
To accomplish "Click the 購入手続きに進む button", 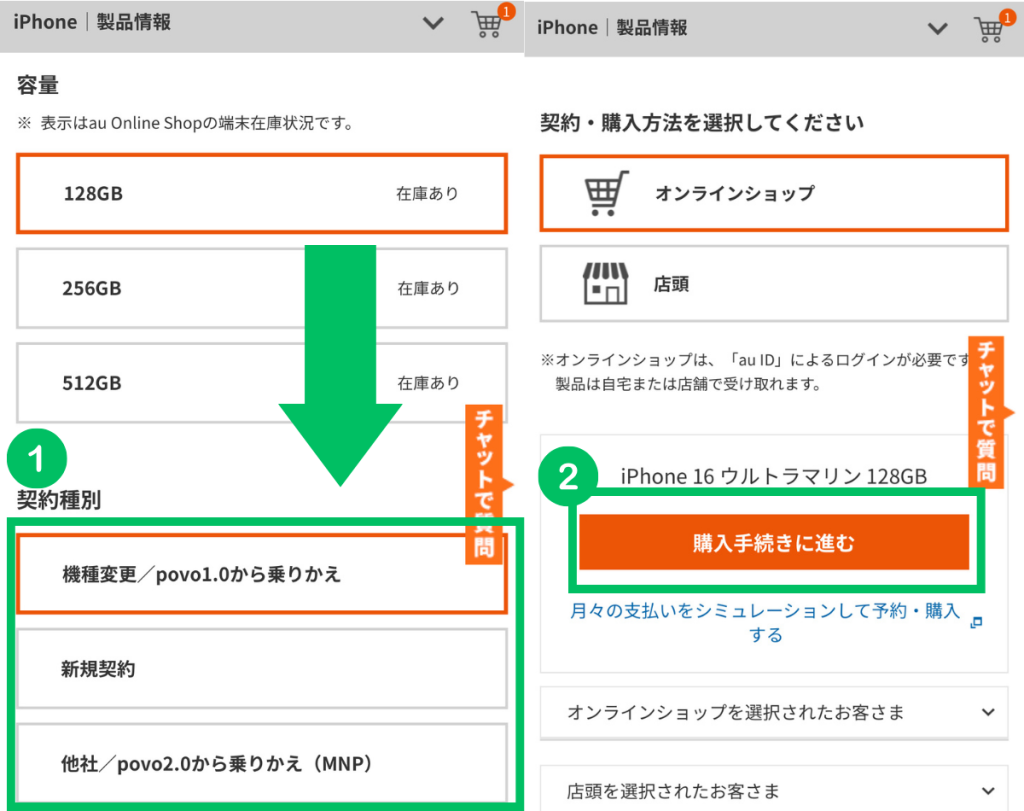I will click(x=774, y=542).
